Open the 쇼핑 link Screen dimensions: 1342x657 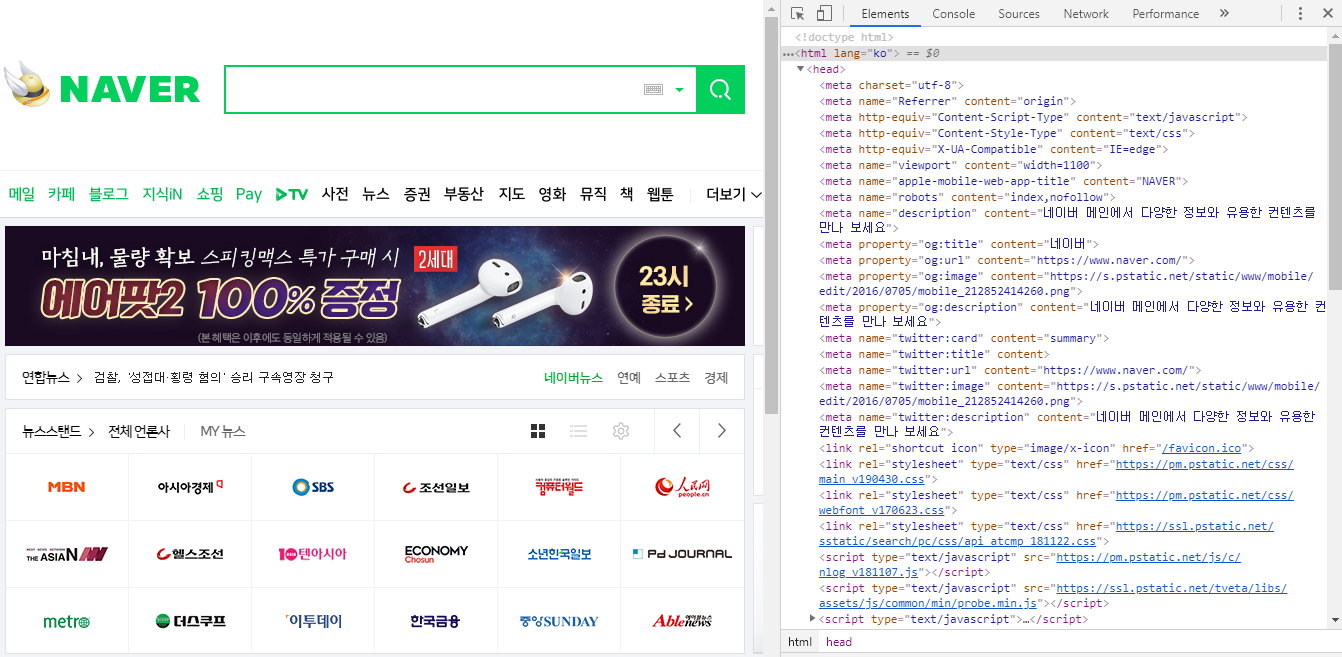coord(210,194)
